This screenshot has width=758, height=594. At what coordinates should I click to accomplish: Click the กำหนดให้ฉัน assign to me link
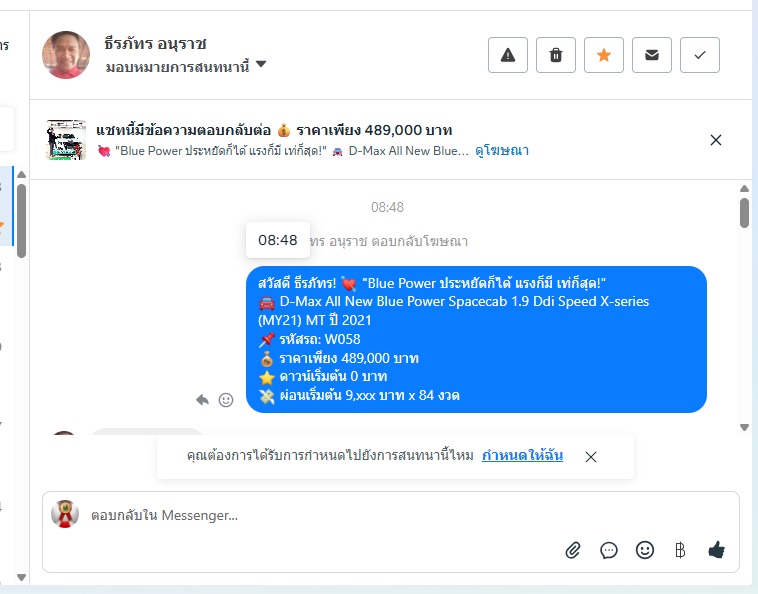pyautogui.click(x=522, y=455)
